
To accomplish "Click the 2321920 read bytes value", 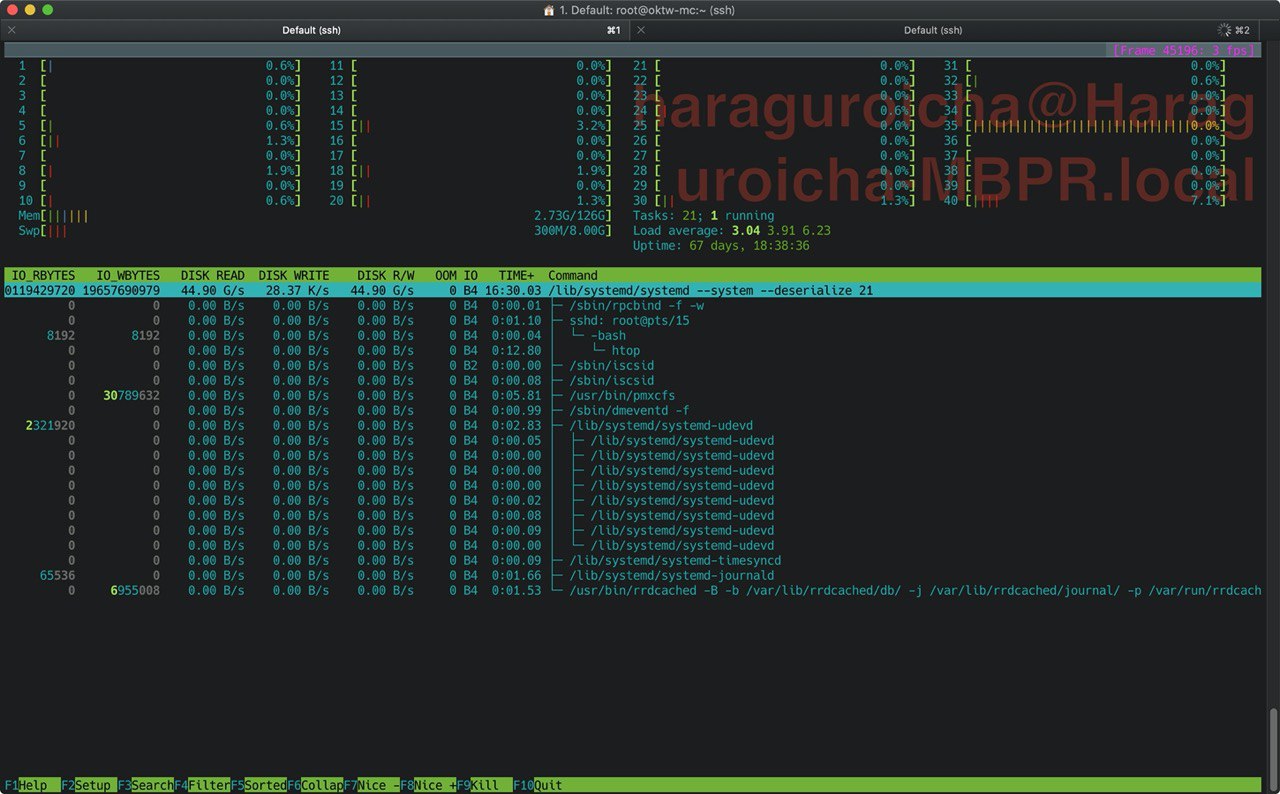I will coord(50,425).
